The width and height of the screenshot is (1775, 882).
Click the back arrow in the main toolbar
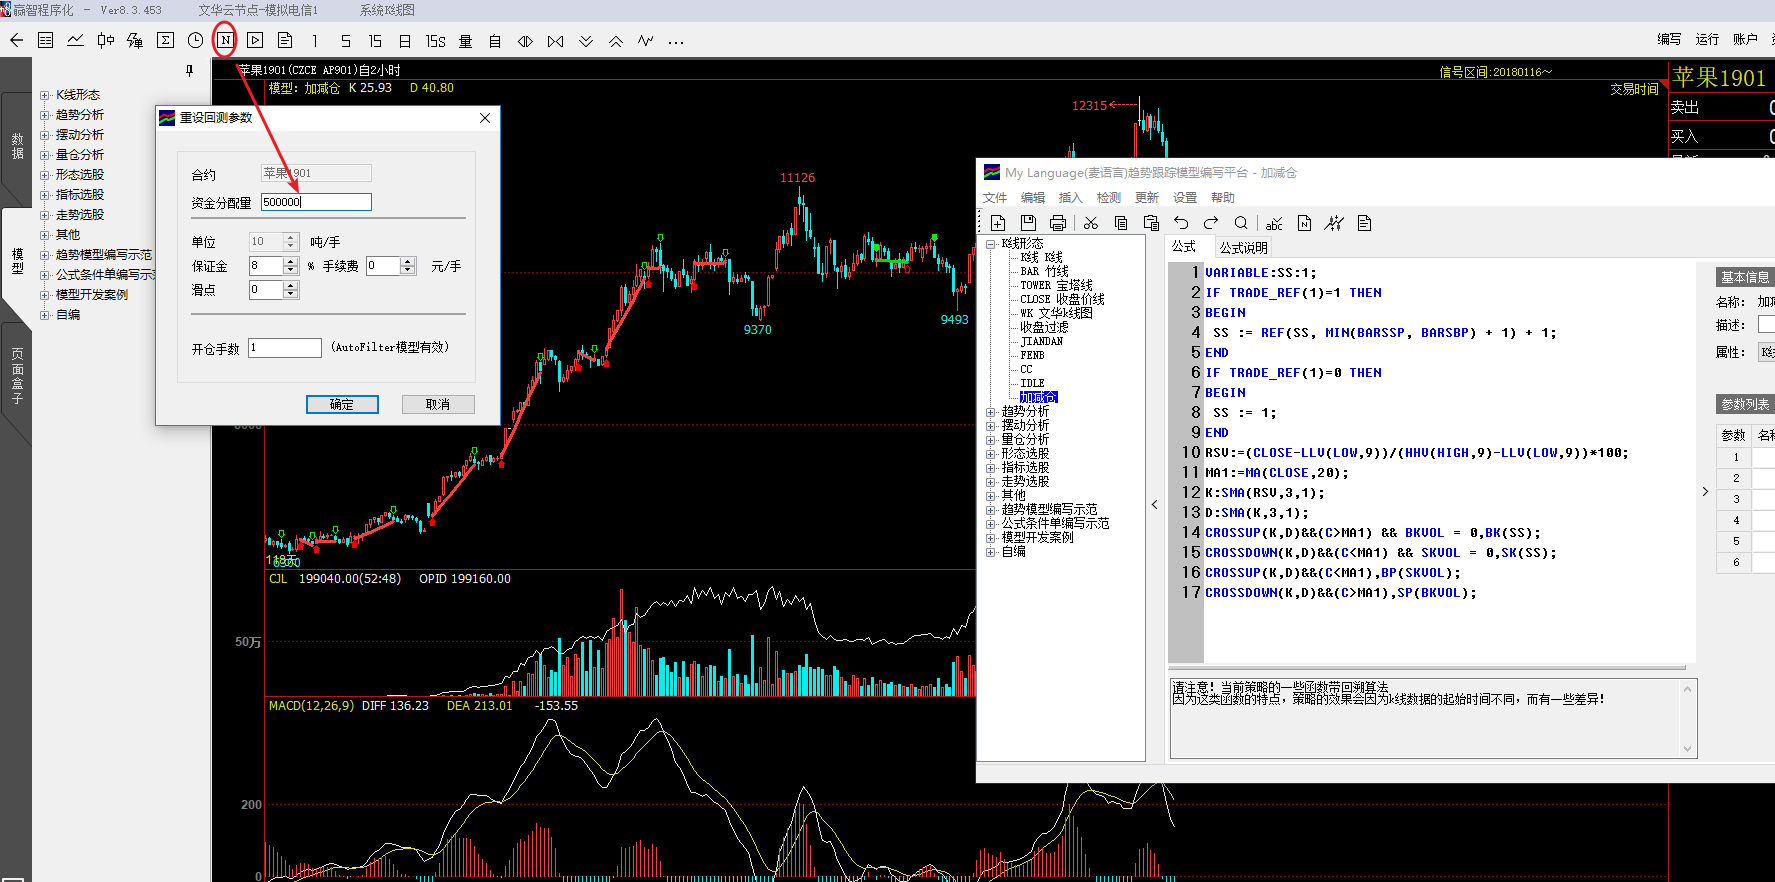click(16, 41)
